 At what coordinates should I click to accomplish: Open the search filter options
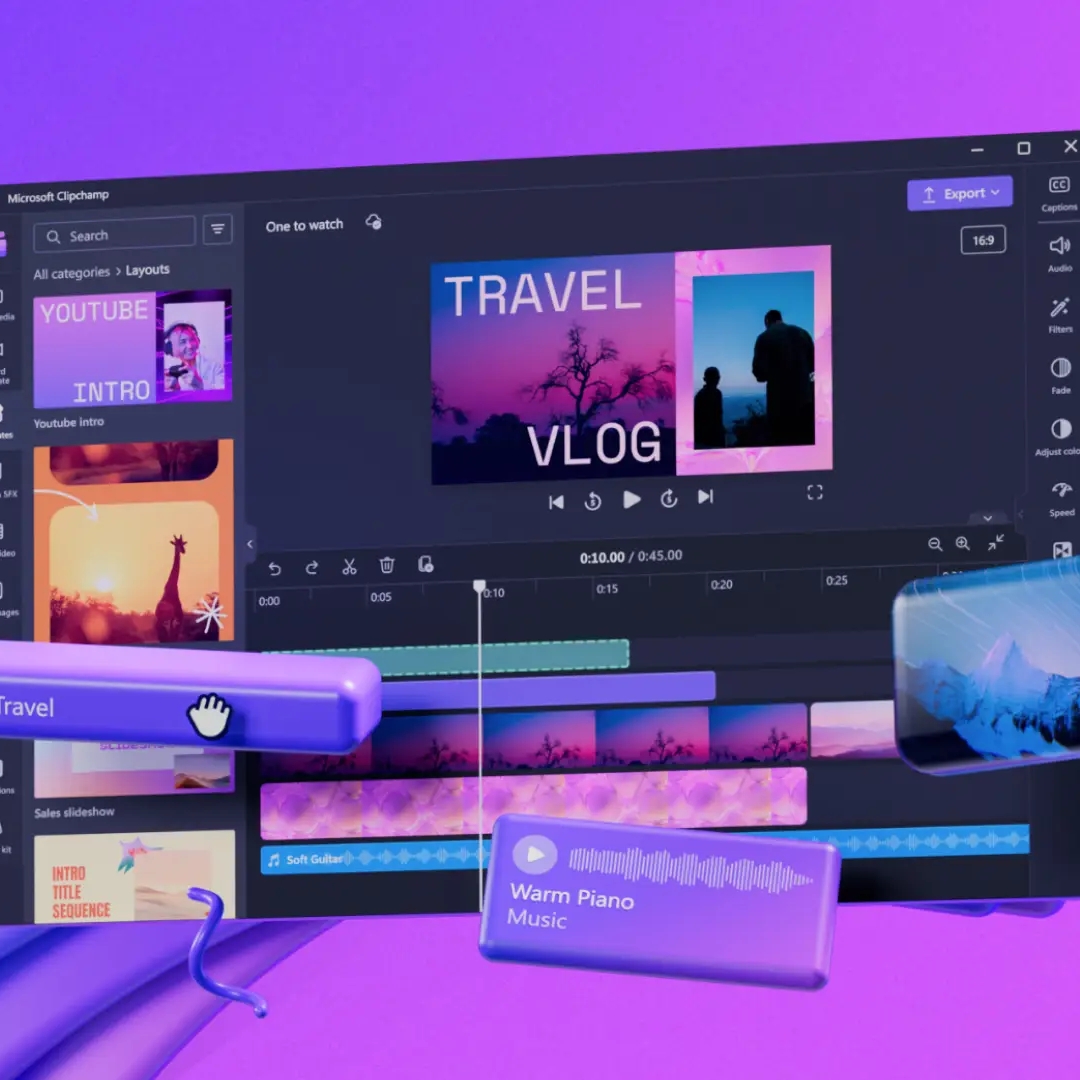click(217, 230)
